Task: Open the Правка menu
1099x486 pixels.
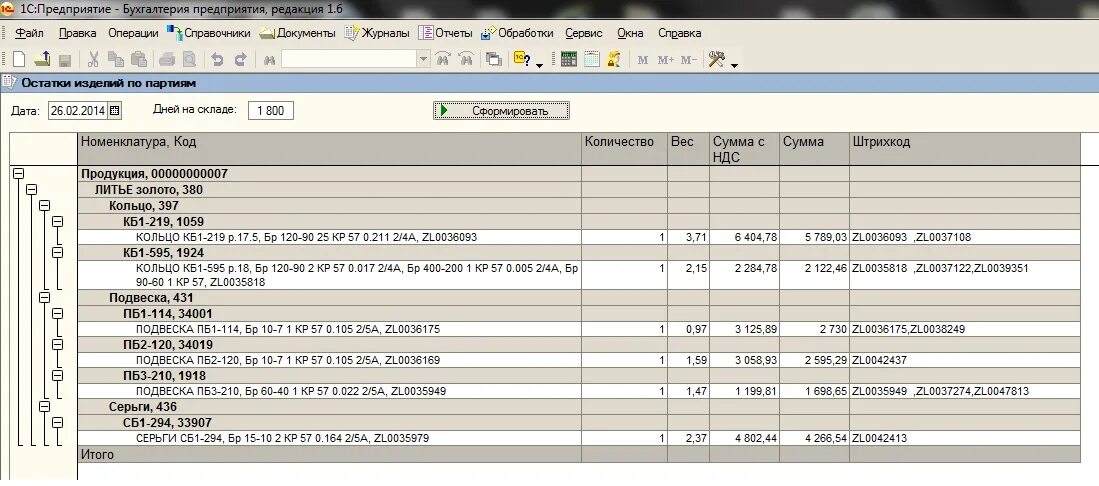Action: tap(78, 33)
